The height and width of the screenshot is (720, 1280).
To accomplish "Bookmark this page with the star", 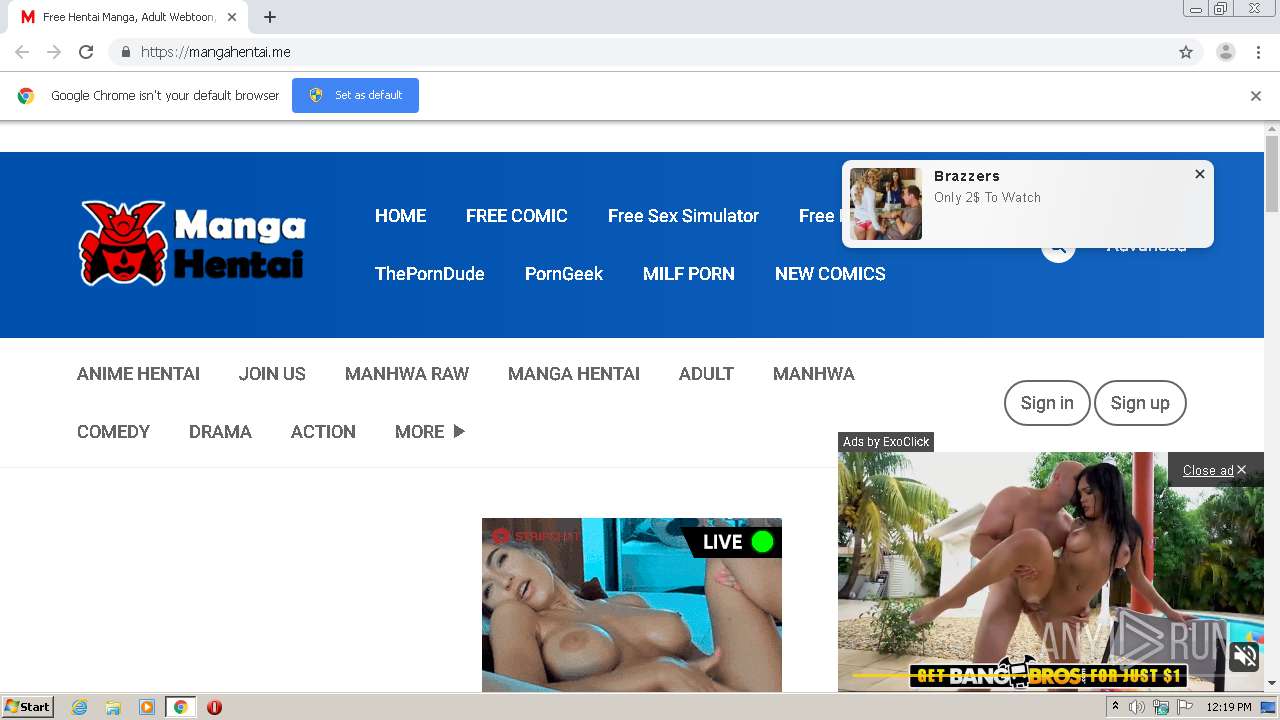I will click(1186, 52).
